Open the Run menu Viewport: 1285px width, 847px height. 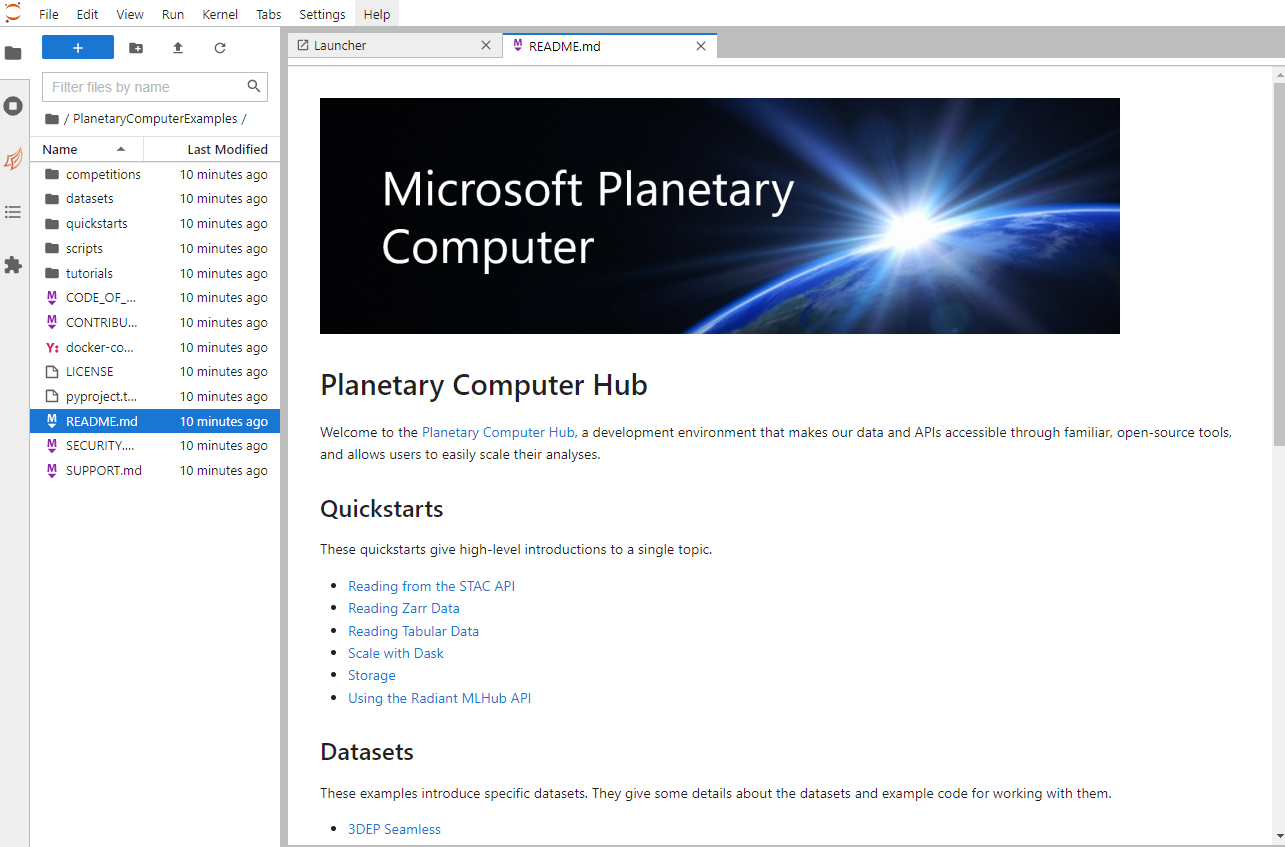173,14
